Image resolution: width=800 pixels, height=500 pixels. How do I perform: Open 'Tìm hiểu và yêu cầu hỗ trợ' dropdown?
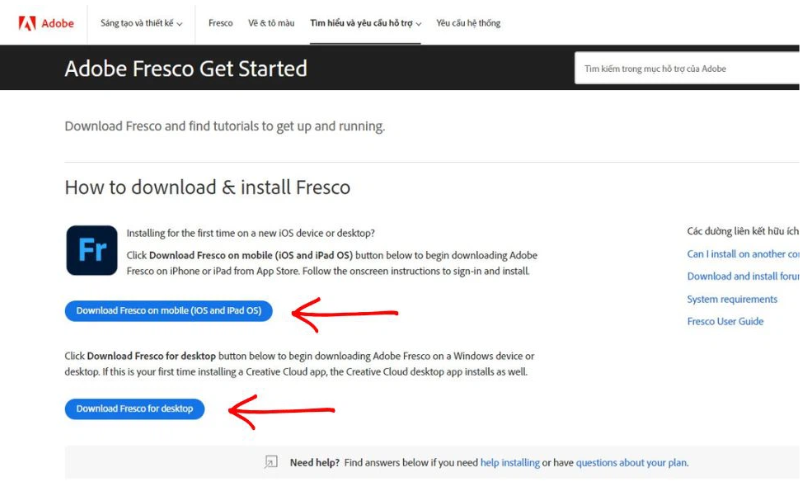click(x=365, y=23)
